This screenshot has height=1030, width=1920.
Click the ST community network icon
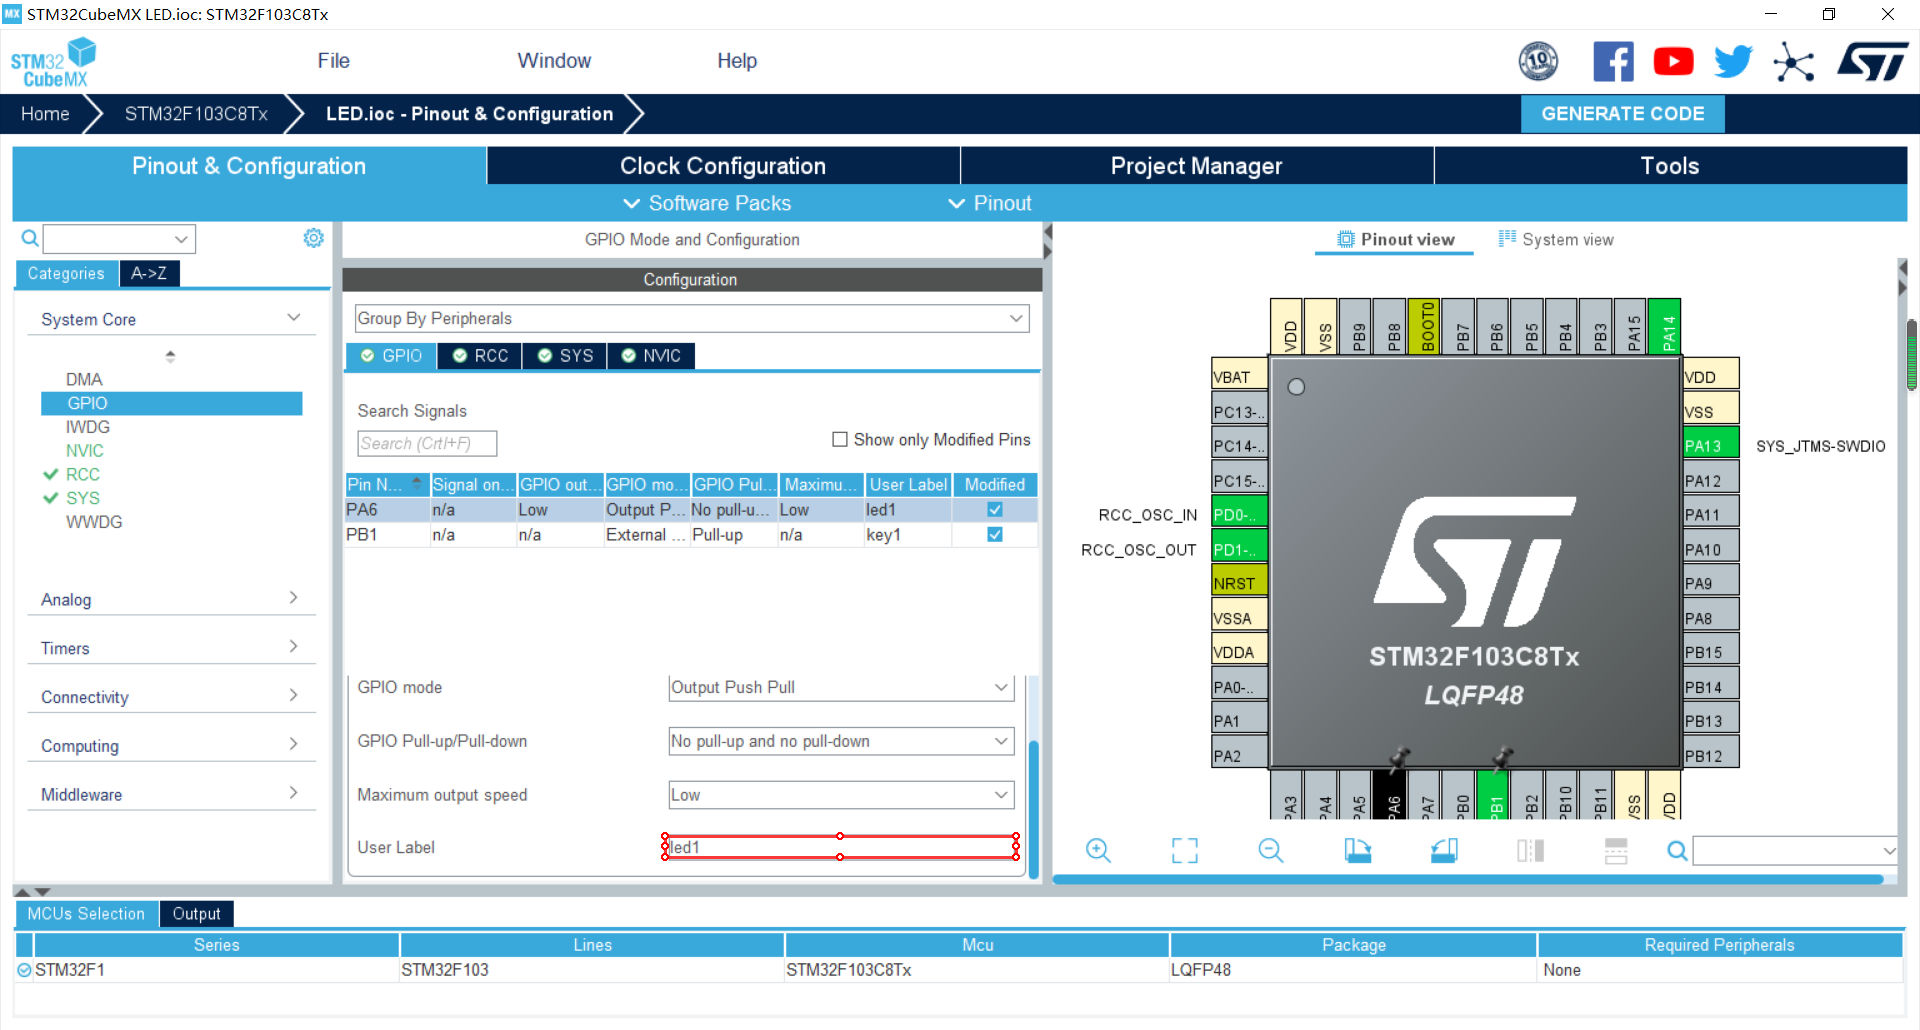point(1793,63)
